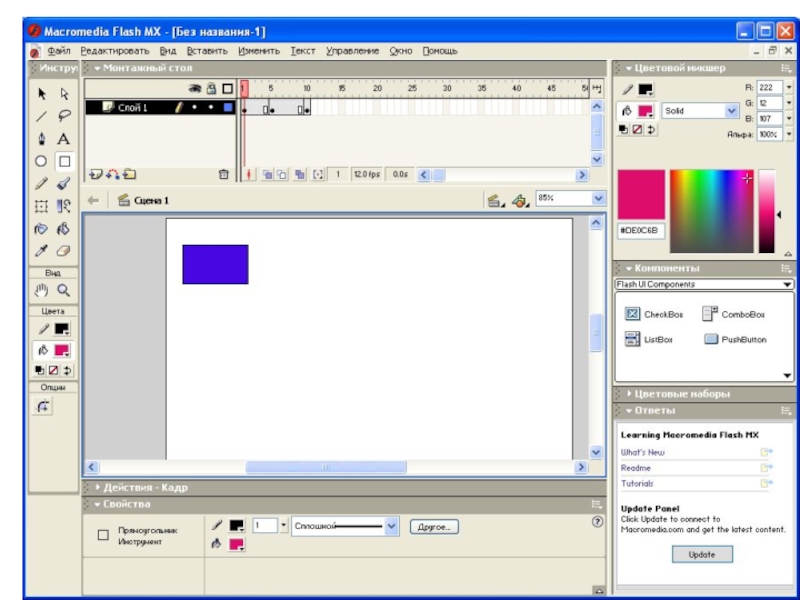Select the Eyedropper tool
This screenshot has height=600, width=800.
42,249
